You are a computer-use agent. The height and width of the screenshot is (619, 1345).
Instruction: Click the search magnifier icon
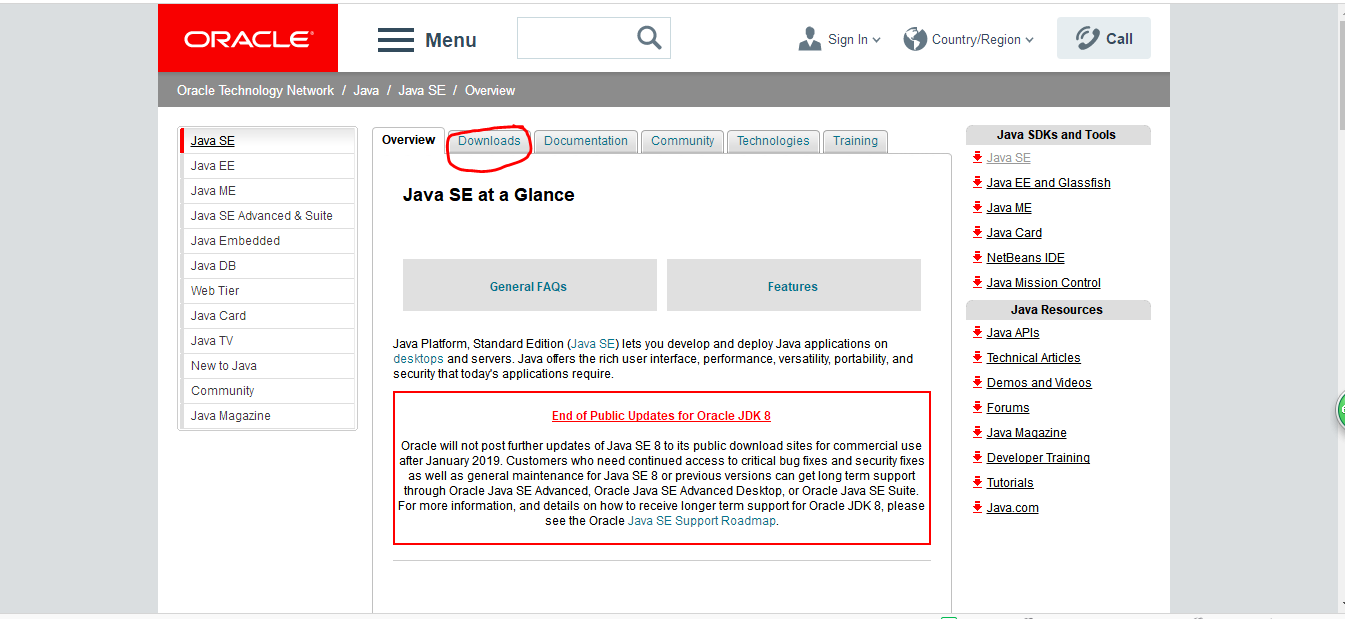pos(649,38)
